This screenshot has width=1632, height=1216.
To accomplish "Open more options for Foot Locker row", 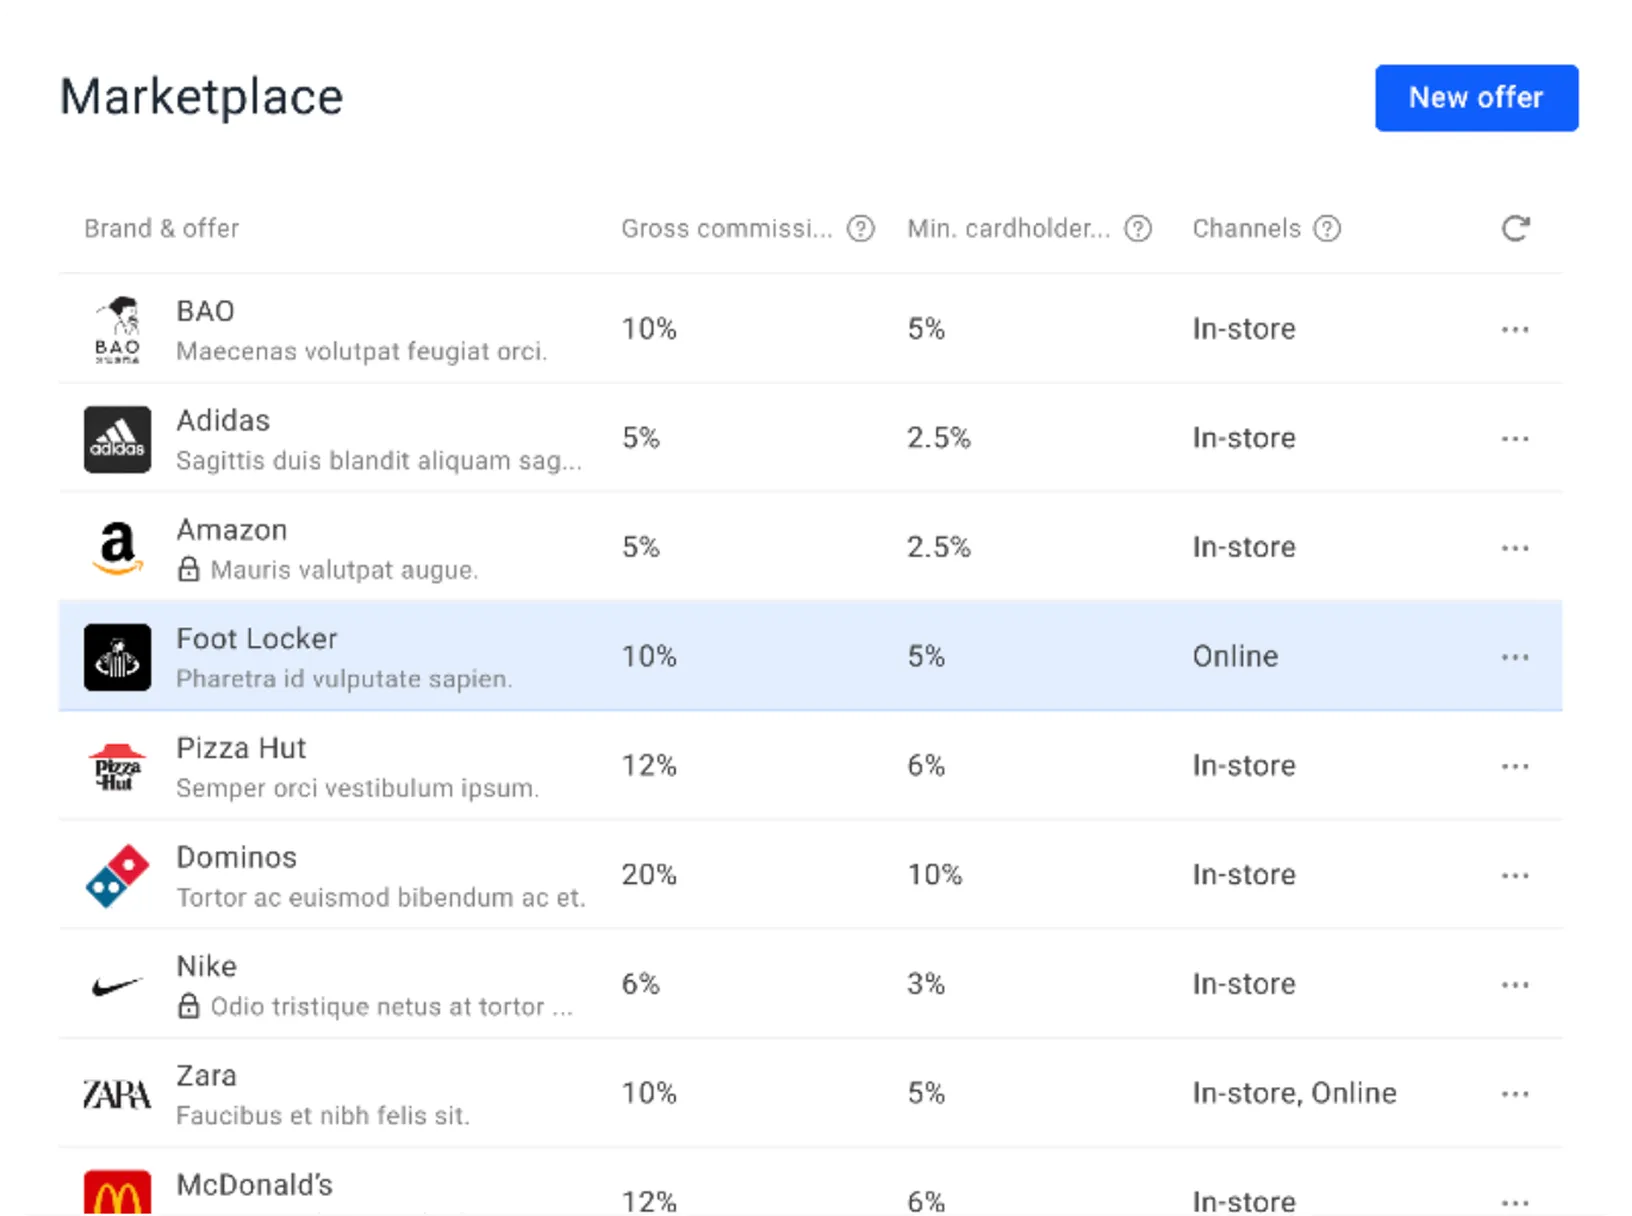I will click(1515, 657).
